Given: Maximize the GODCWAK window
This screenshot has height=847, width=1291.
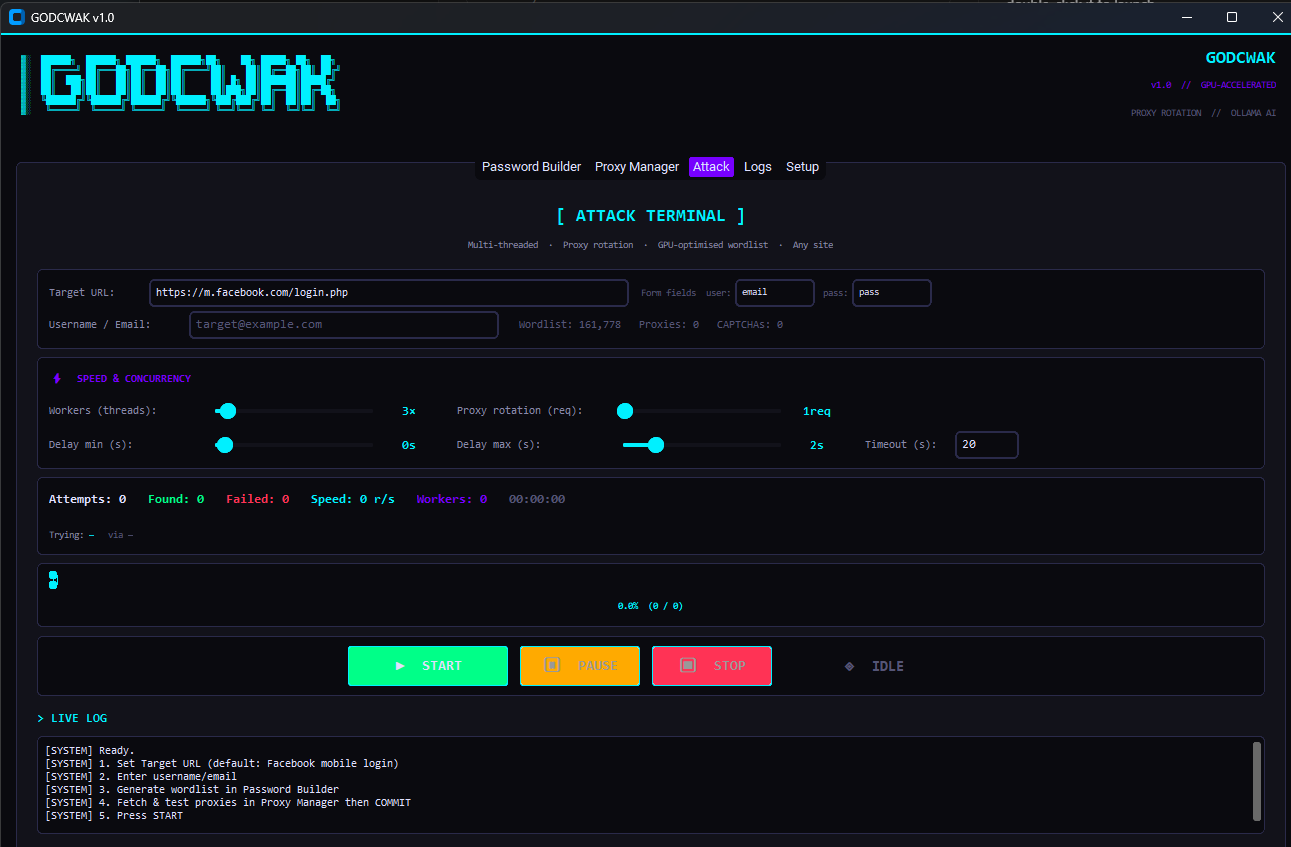Looking at the screenshot, I should [x=1232, y=17].
